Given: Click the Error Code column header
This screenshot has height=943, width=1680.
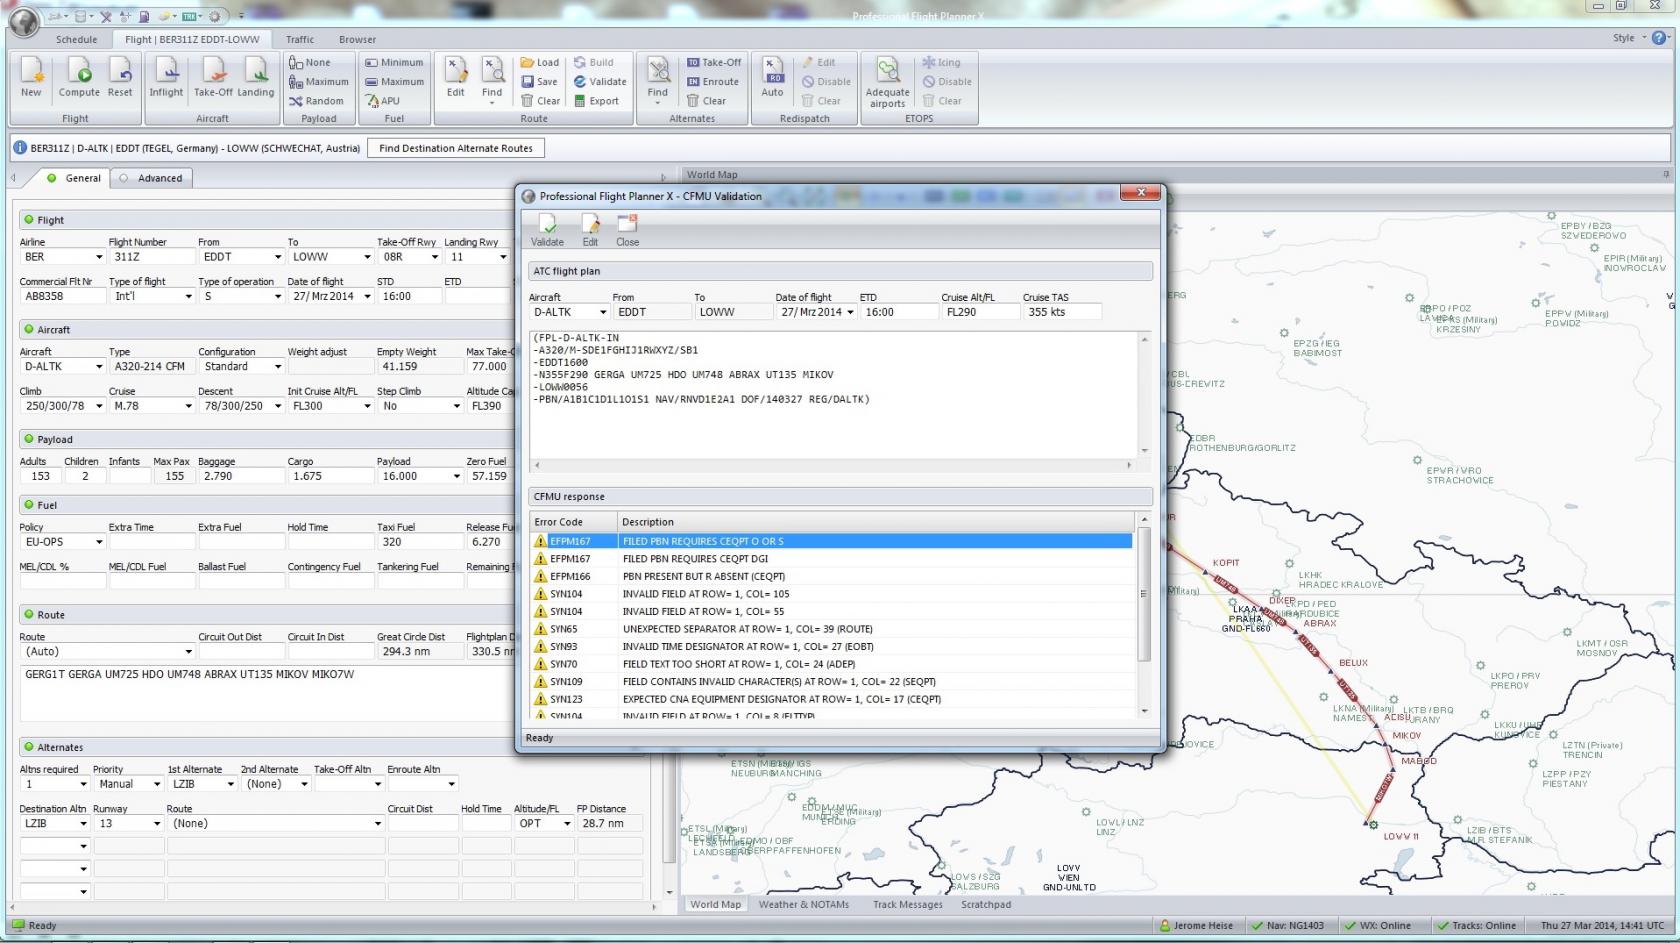Looking at the screenshot, I should tap(573, 522).
